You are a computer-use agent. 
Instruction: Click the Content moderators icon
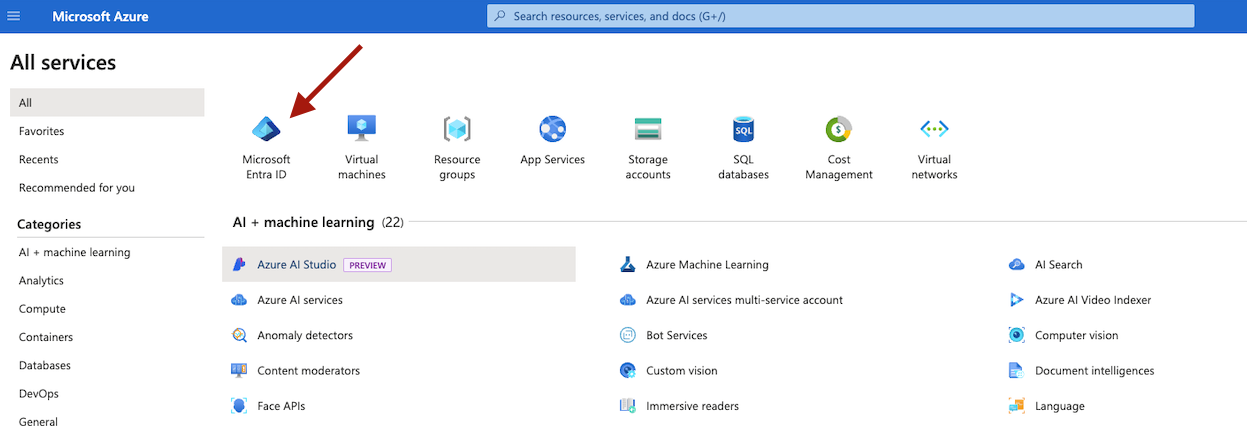[x=239, y=370]
